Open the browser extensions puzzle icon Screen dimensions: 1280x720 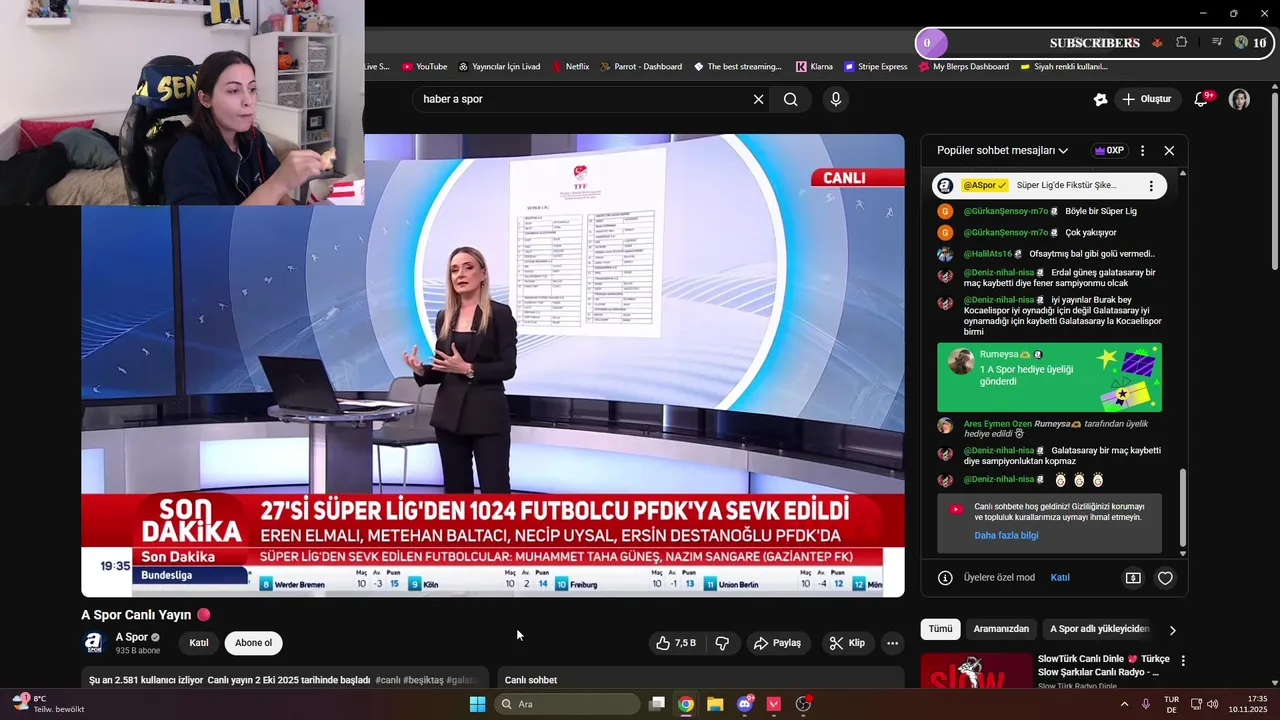[1182, 43]
